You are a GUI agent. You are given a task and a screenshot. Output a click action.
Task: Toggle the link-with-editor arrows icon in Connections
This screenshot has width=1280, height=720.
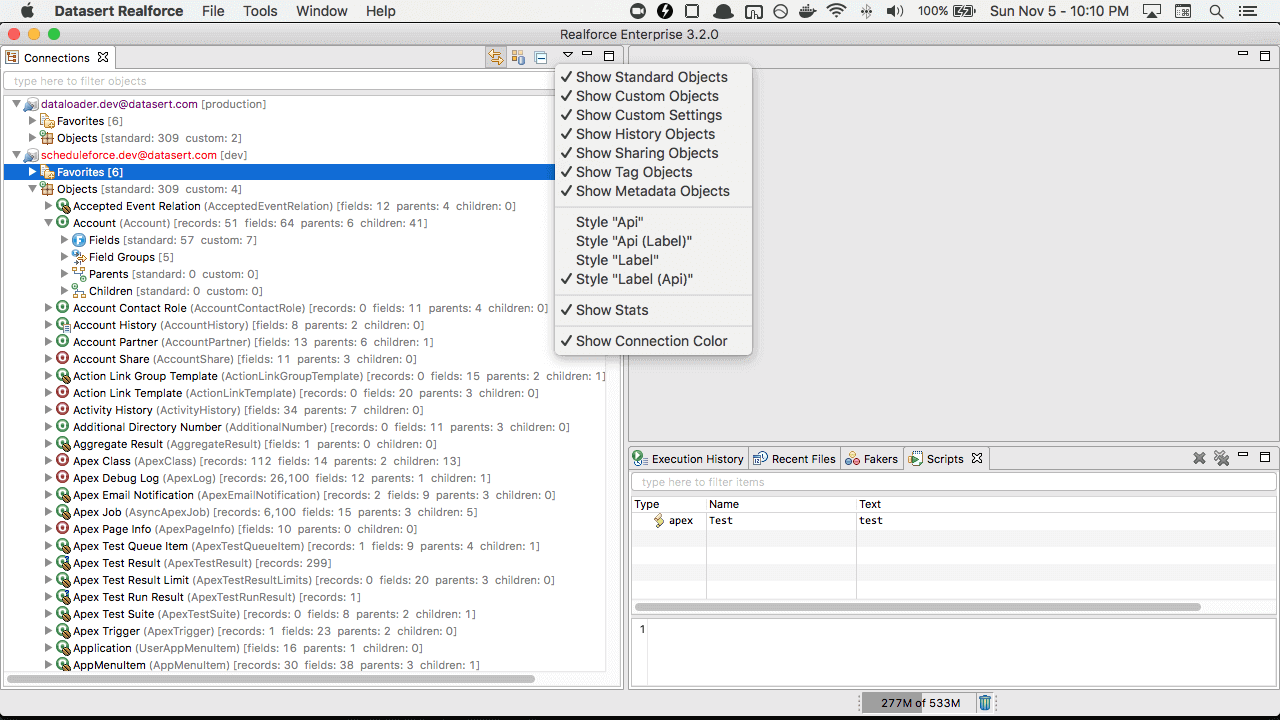(495, 57)
